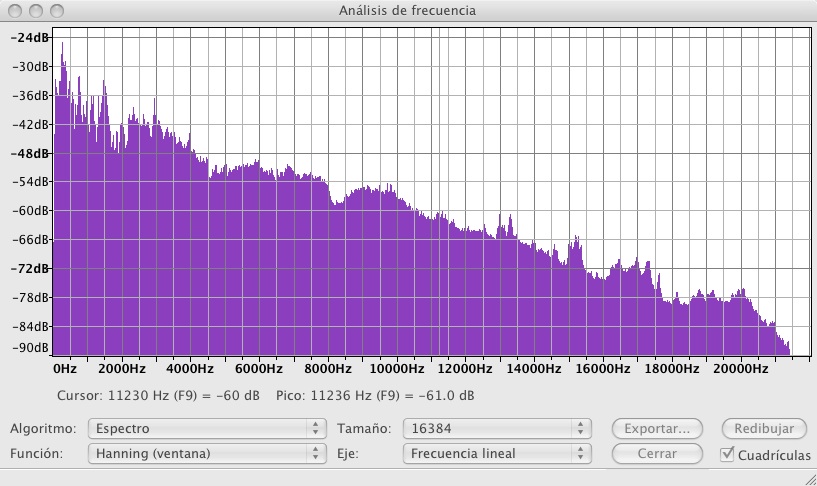This screenshot has height=486, width=817.
Task: Click the 12000Hz axis label
Action: click(x=465, y=369)
